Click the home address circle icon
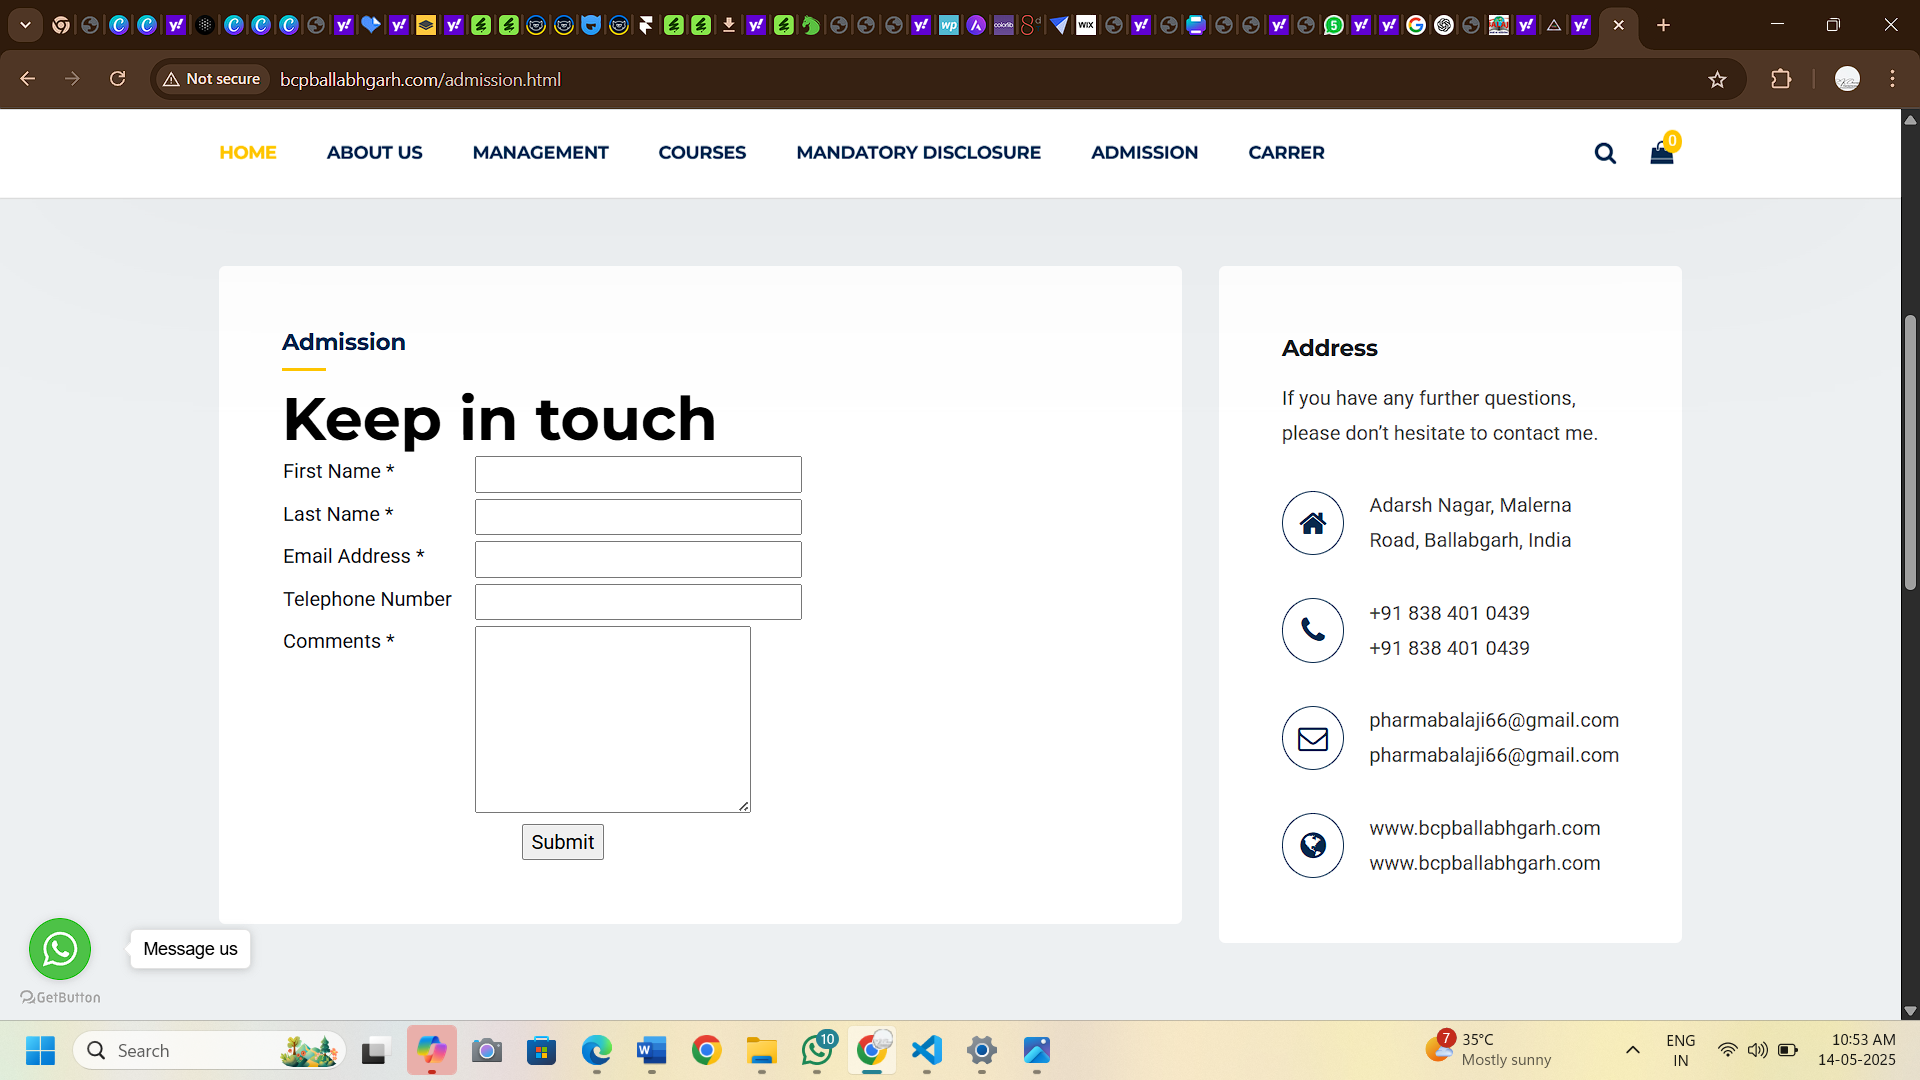 point(1312,523)
